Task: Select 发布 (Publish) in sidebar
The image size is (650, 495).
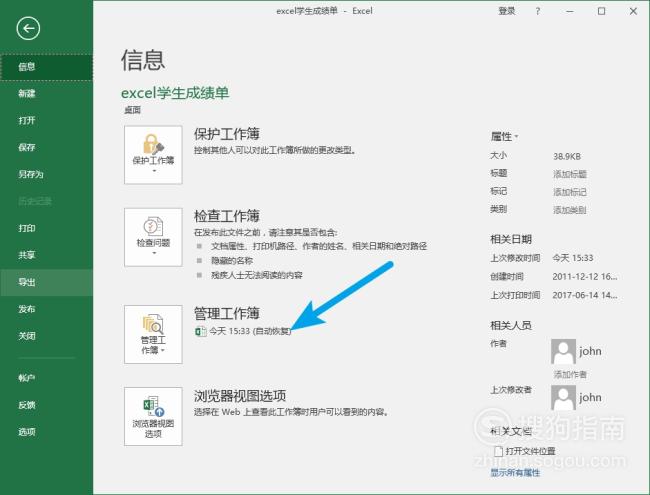Action: (46, 309)
